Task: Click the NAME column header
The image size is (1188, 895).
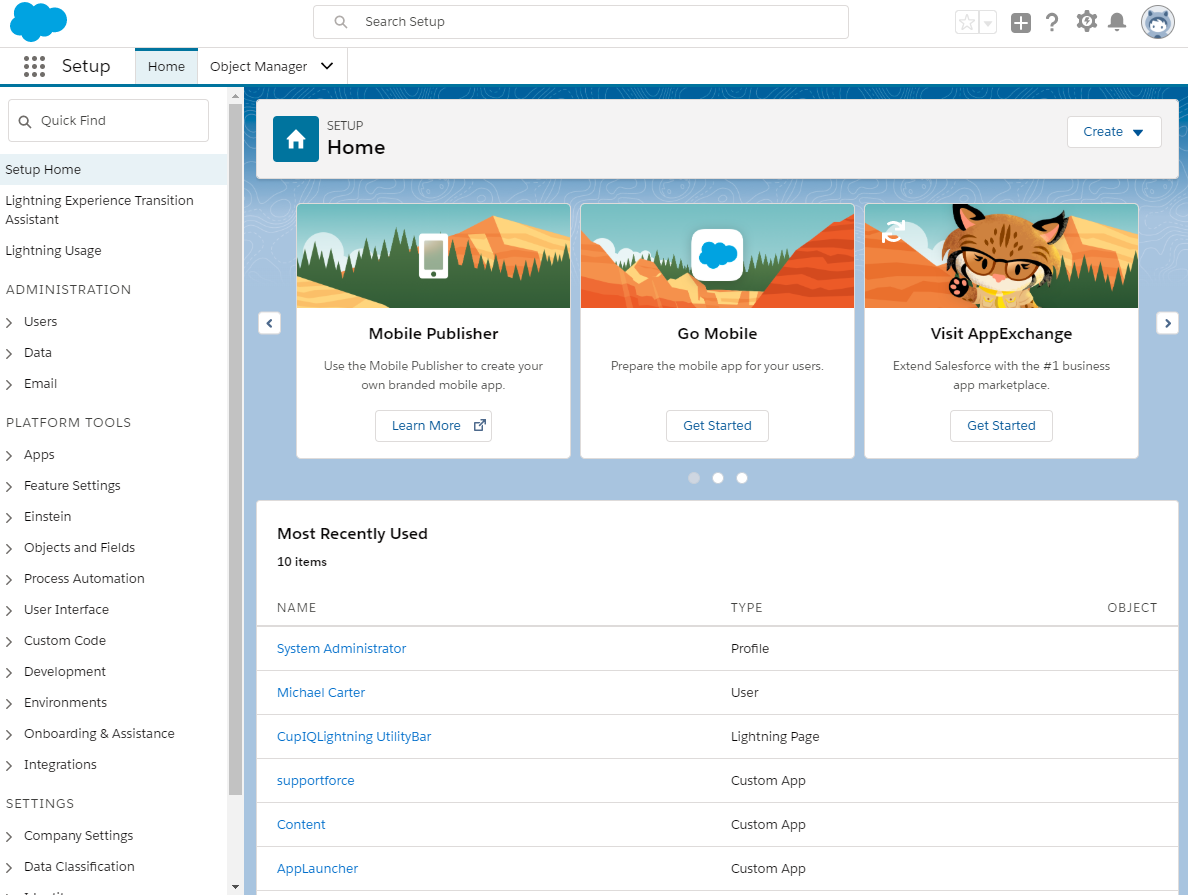Action: (296, 608)
